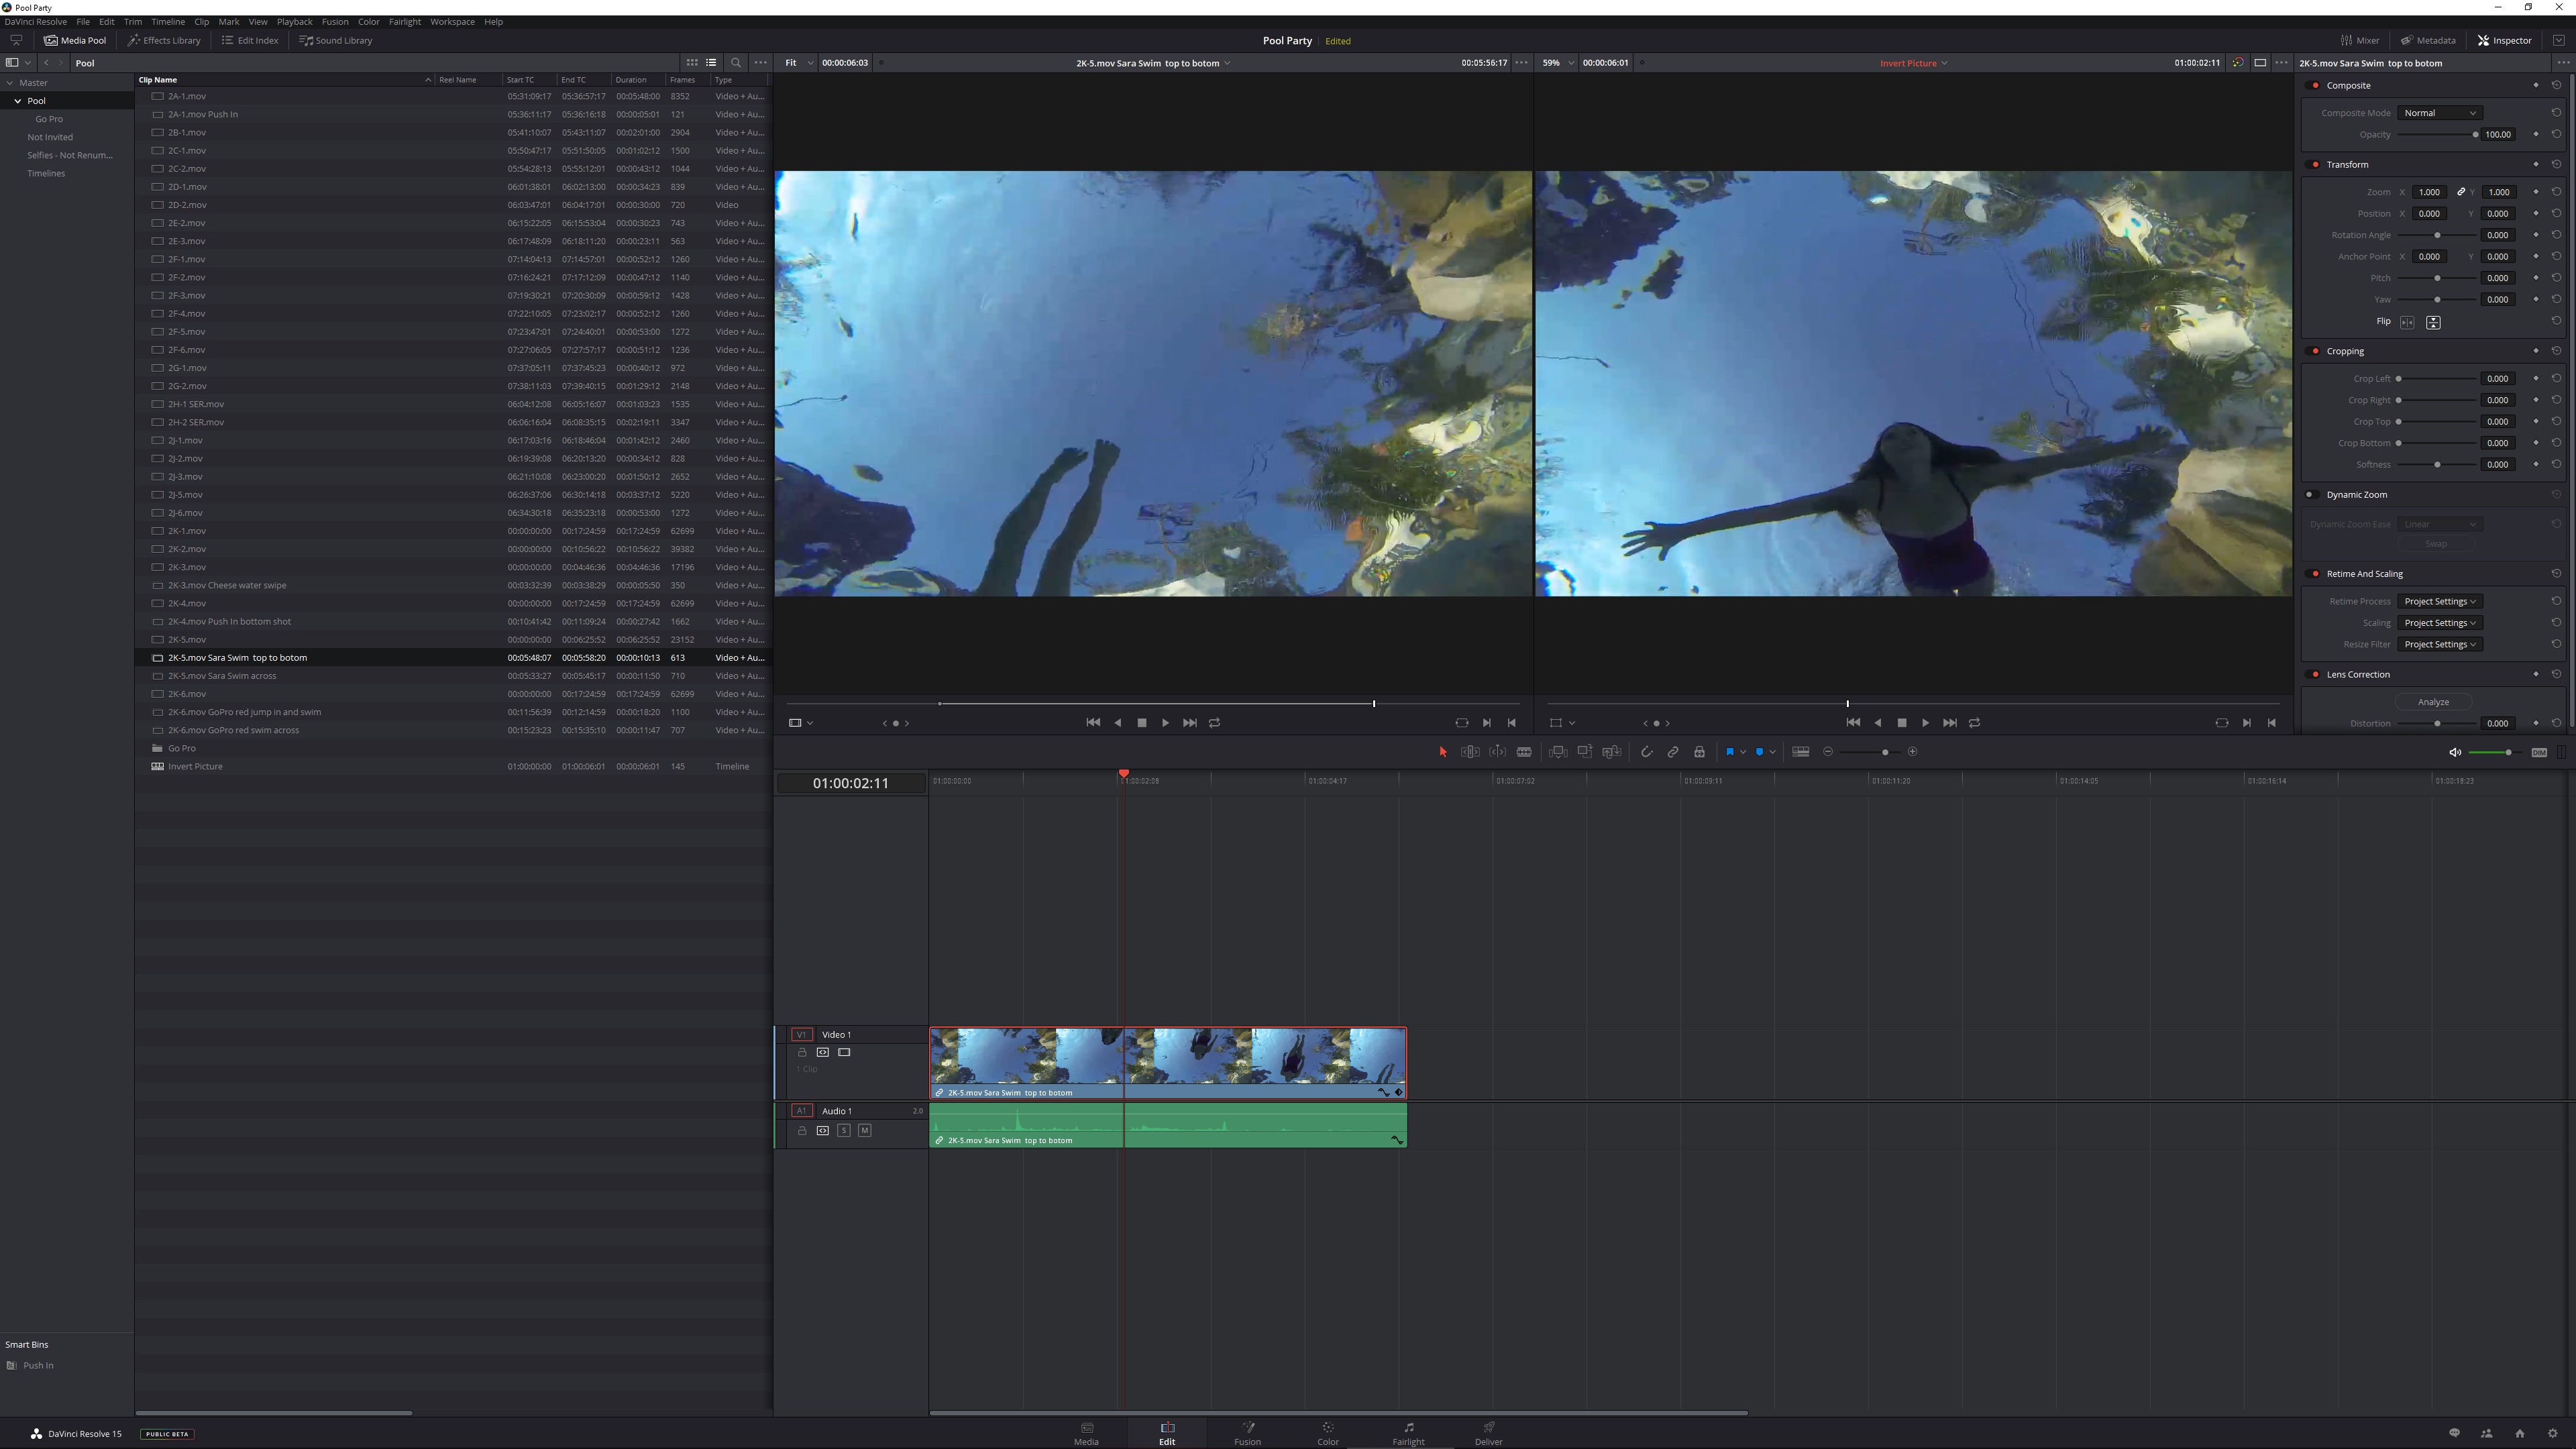
Task: Play the source viewer clip
Action: pyautogui.click(x=1165, y=723)
